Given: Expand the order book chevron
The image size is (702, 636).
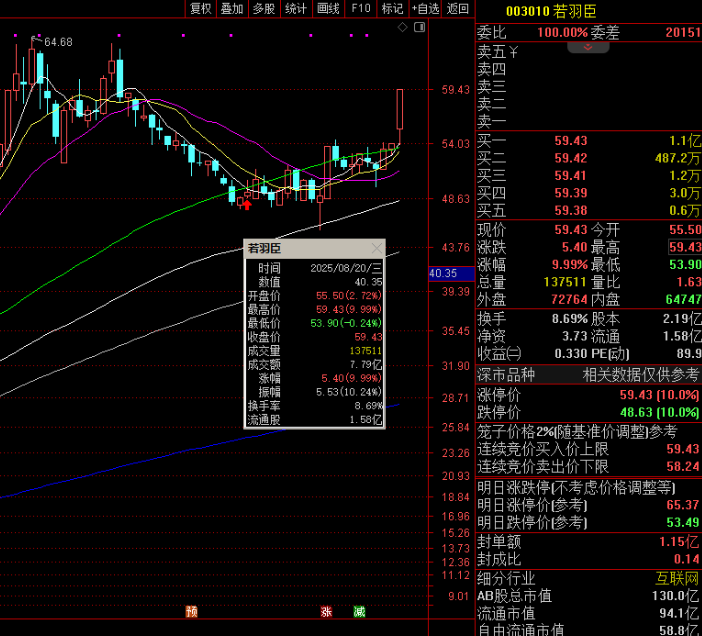Looking at the screenshot, I should (588, 47).
